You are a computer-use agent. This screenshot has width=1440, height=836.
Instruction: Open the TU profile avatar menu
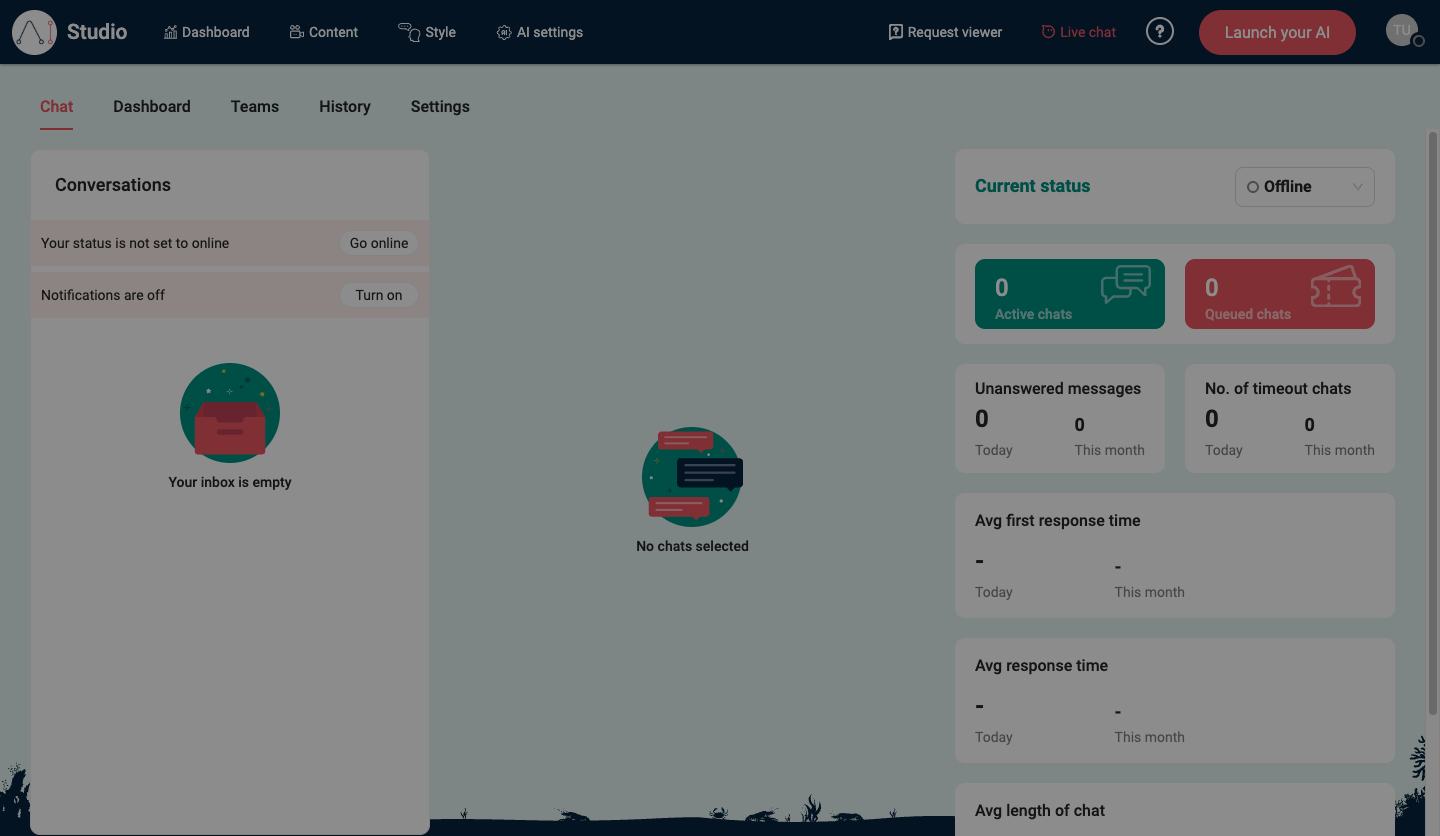click(x=1402, y=29)
